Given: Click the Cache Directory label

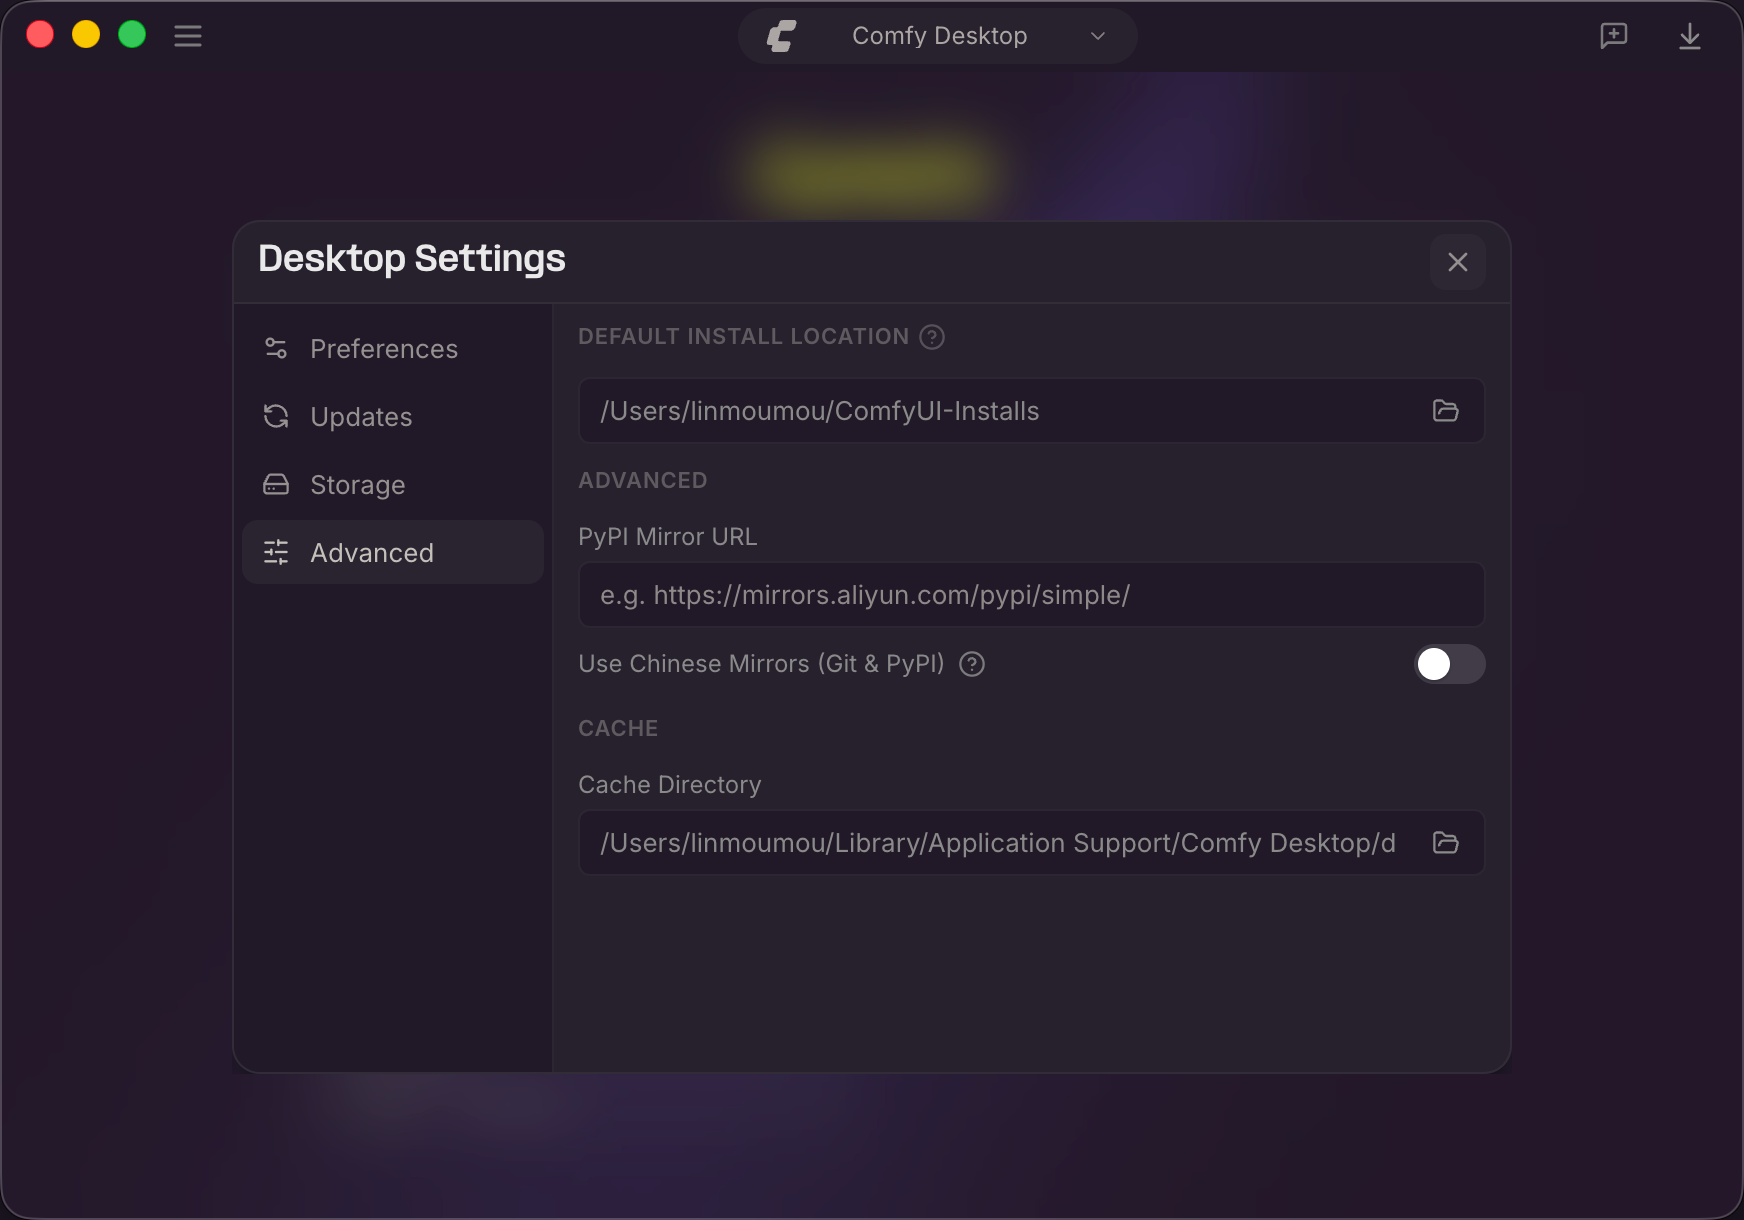Looking at the screenshot, I should point(670,785).
